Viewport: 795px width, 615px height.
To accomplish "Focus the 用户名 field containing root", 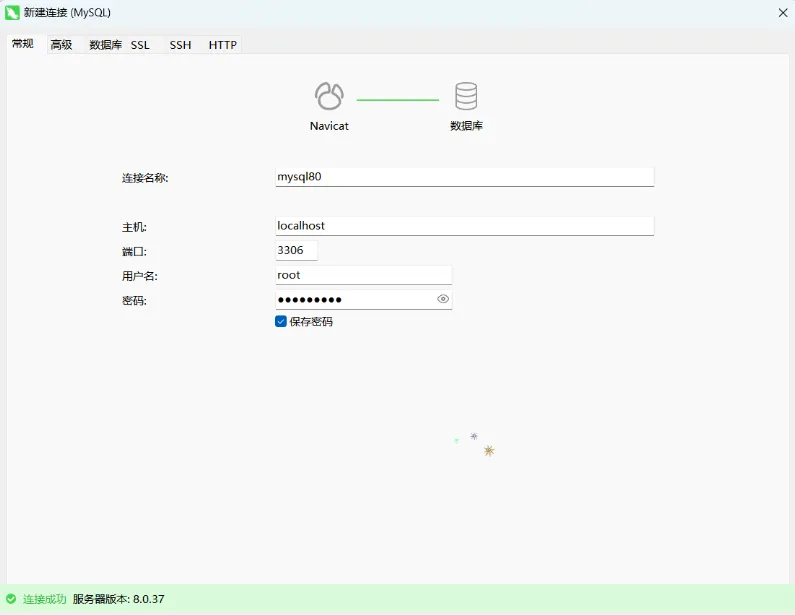I will (x=364, y=275).
